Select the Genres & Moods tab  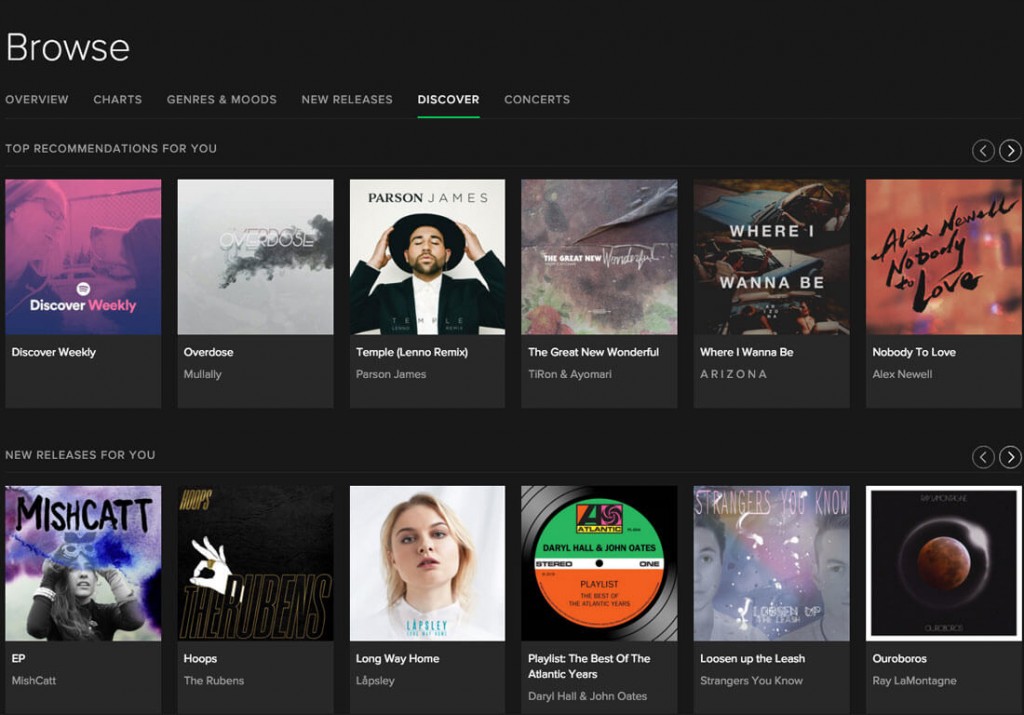tap(221, 99)
